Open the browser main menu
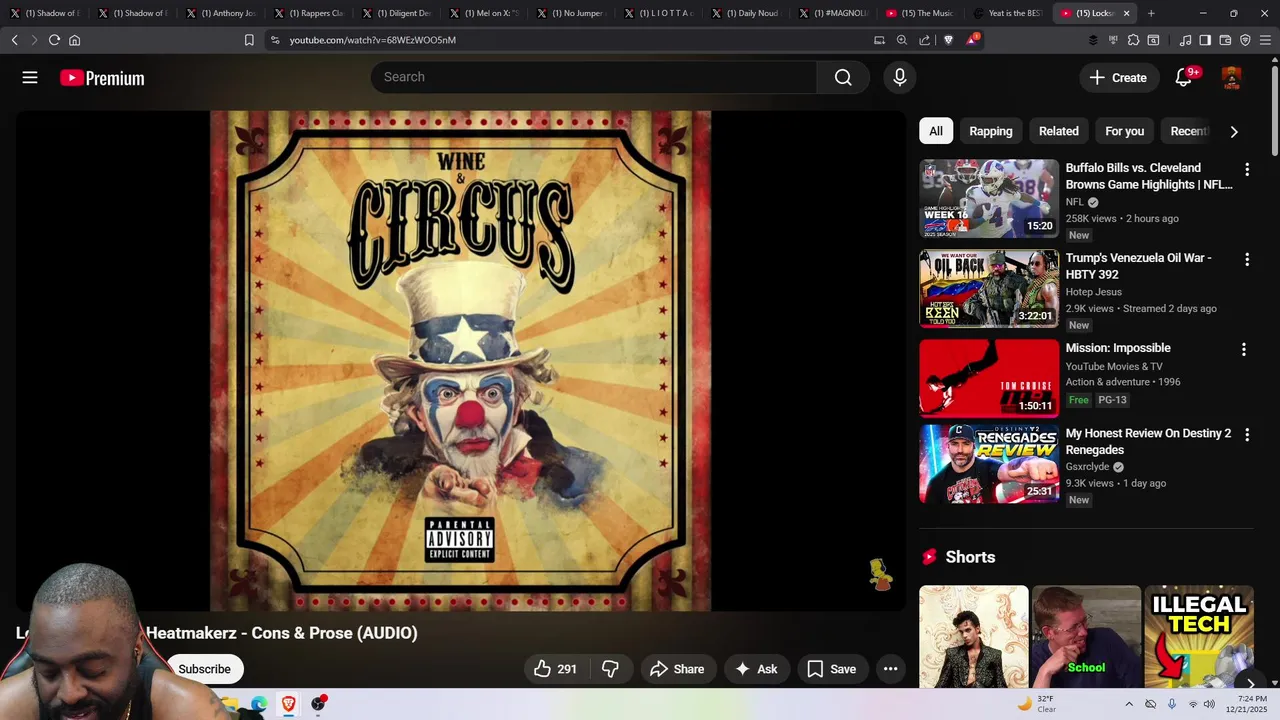This screenshot has height=720, width=1280. (1265, 40)
